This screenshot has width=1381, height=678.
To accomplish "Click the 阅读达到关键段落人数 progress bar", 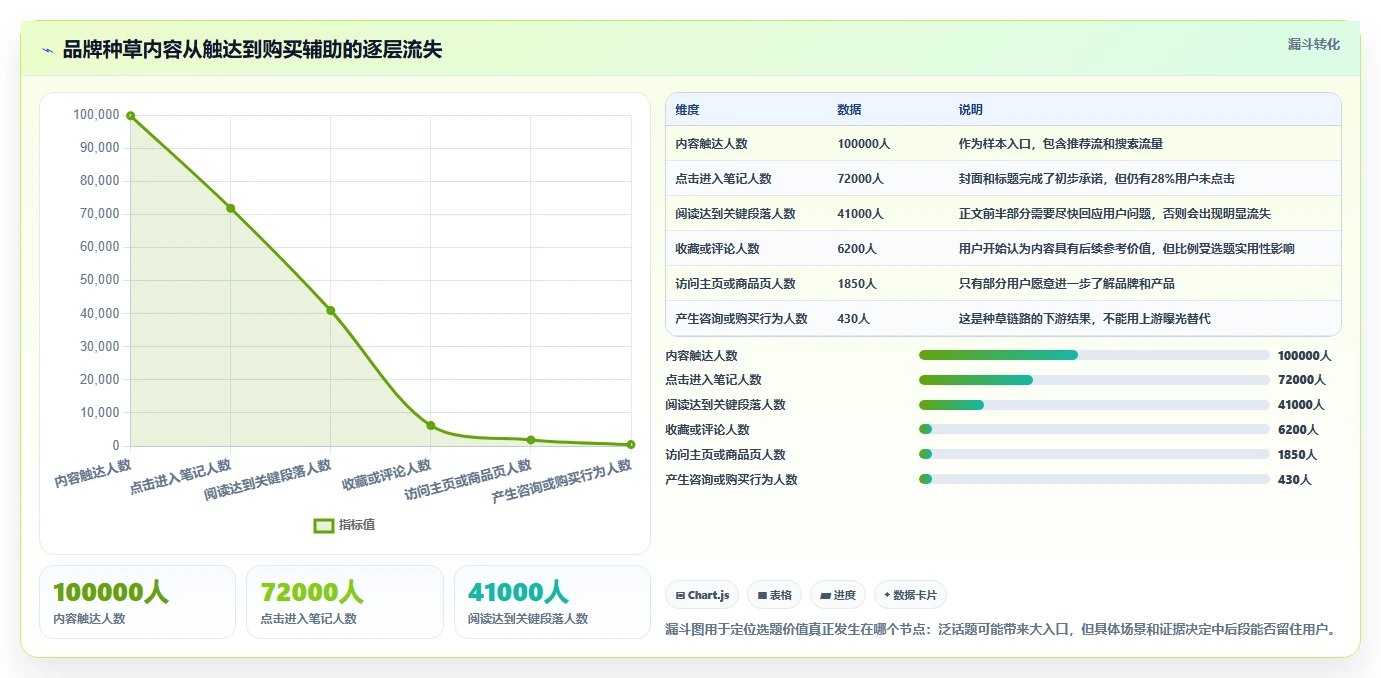I will pos(1094,405).
